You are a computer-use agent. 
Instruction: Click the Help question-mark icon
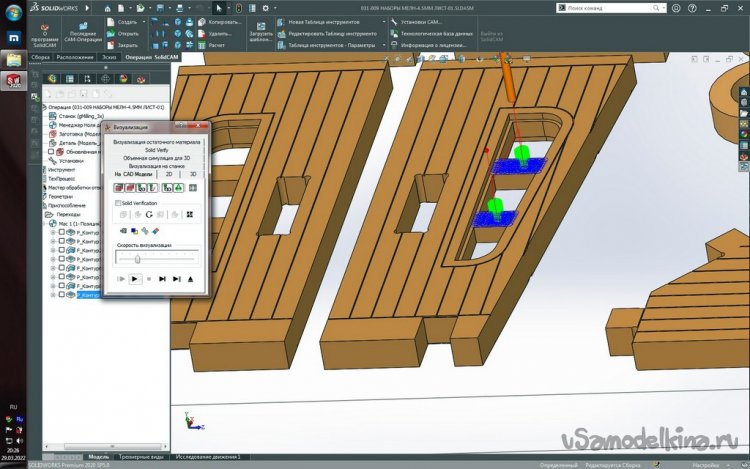(x=693, y=8)
